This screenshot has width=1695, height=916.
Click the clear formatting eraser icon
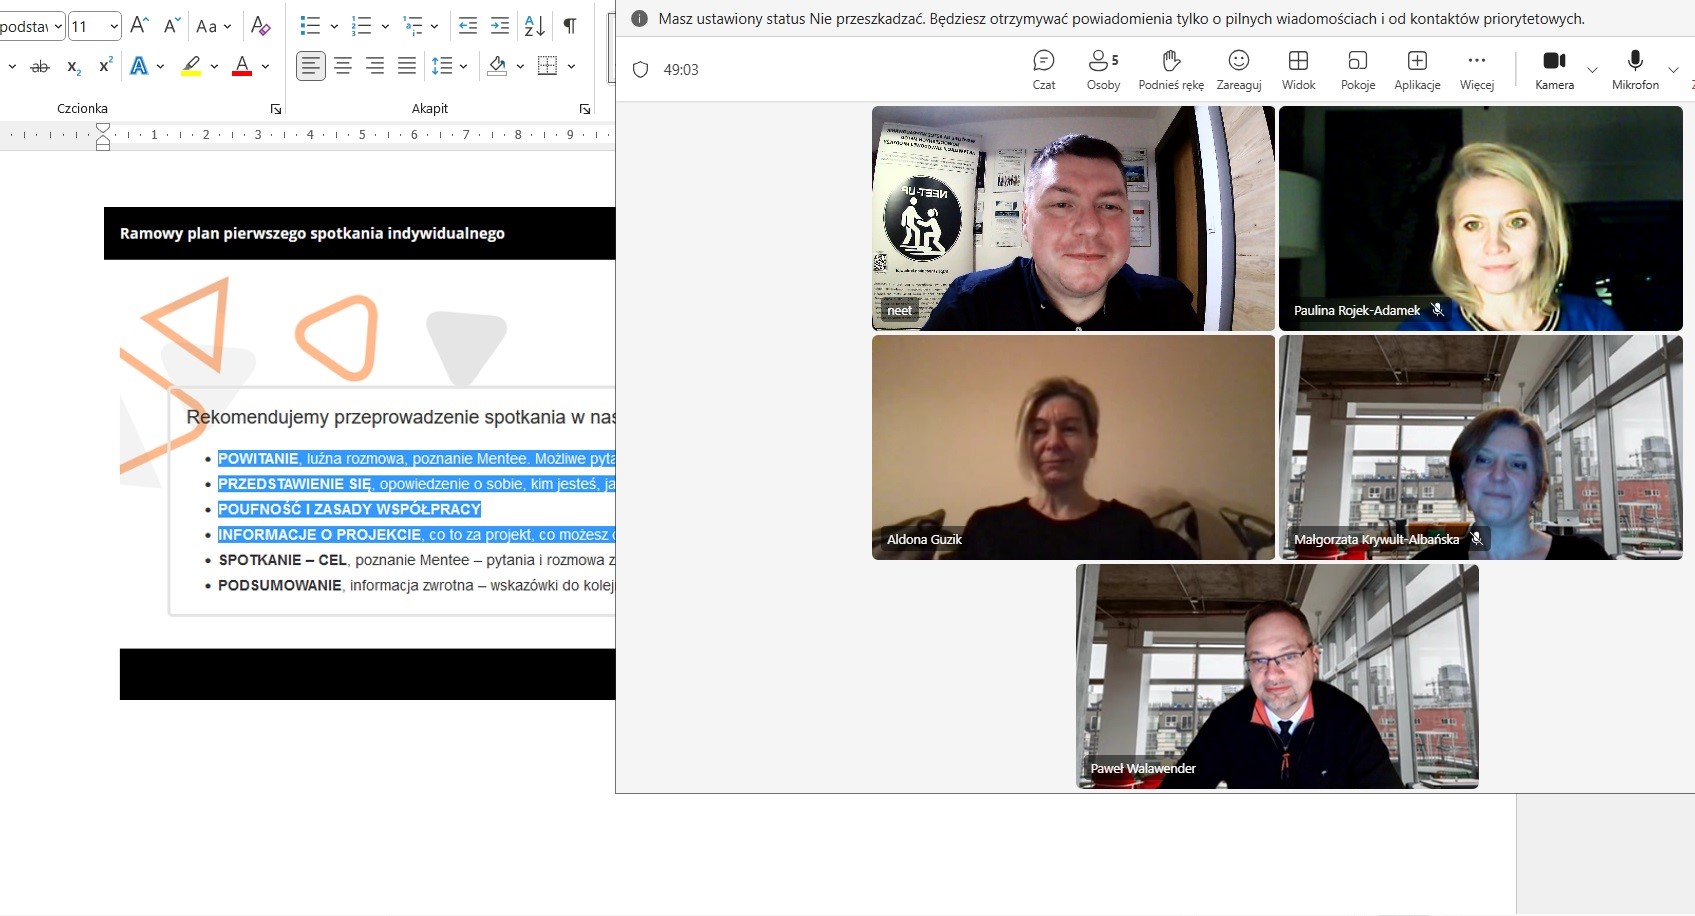click(x=260, y=26)
